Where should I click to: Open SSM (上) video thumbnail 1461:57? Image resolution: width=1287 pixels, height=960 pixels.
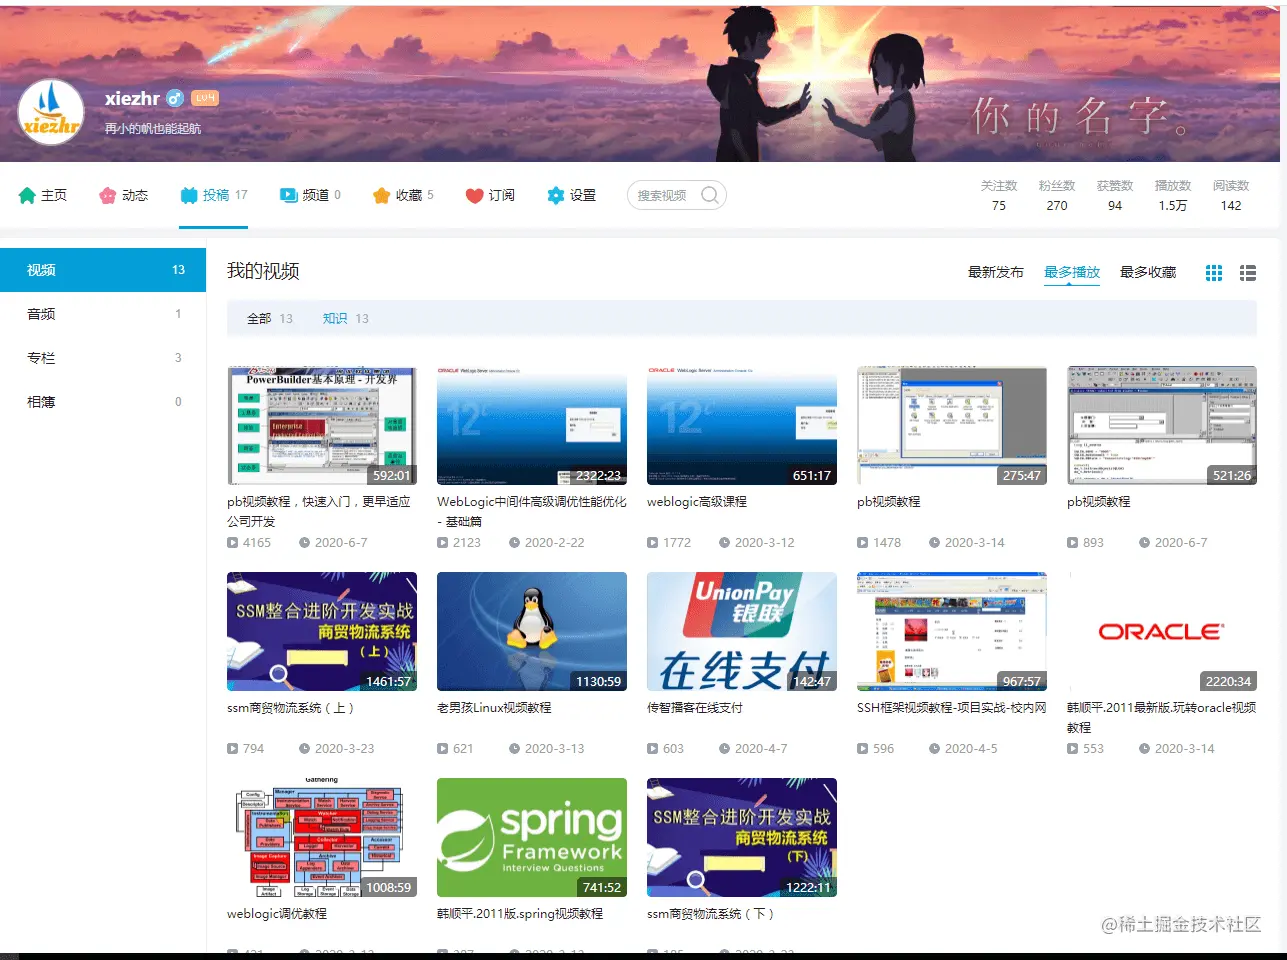tap(322, 632)
